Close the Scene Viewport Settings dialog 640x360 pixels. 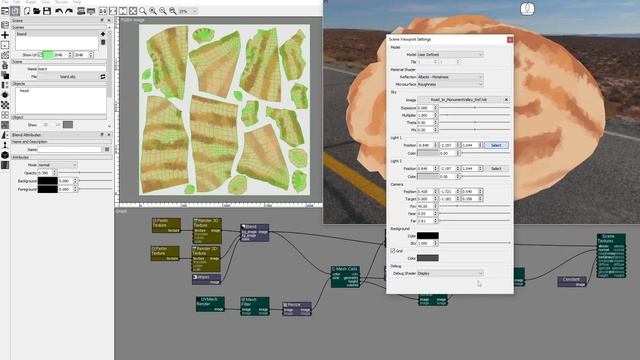(x=509, y=39)
